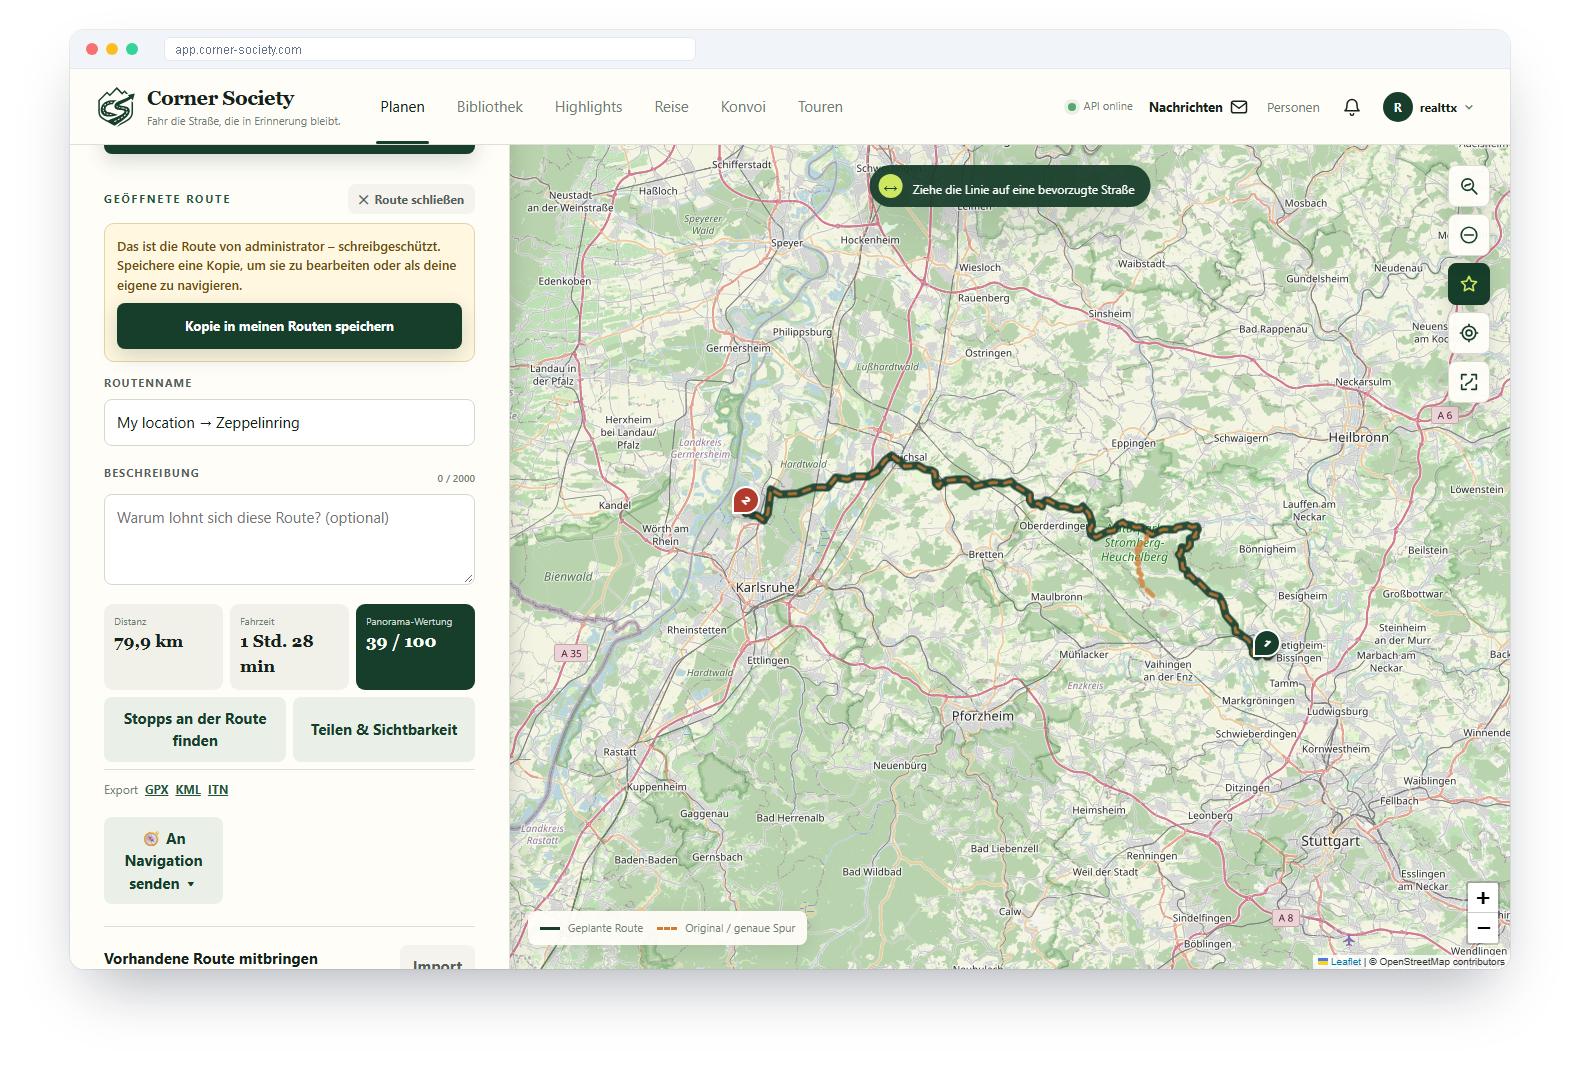Click Kopie in meinen Routen speichern
Image resolution: width=1580 pixels, height=1068 pixels.
[x=289, y=326]
